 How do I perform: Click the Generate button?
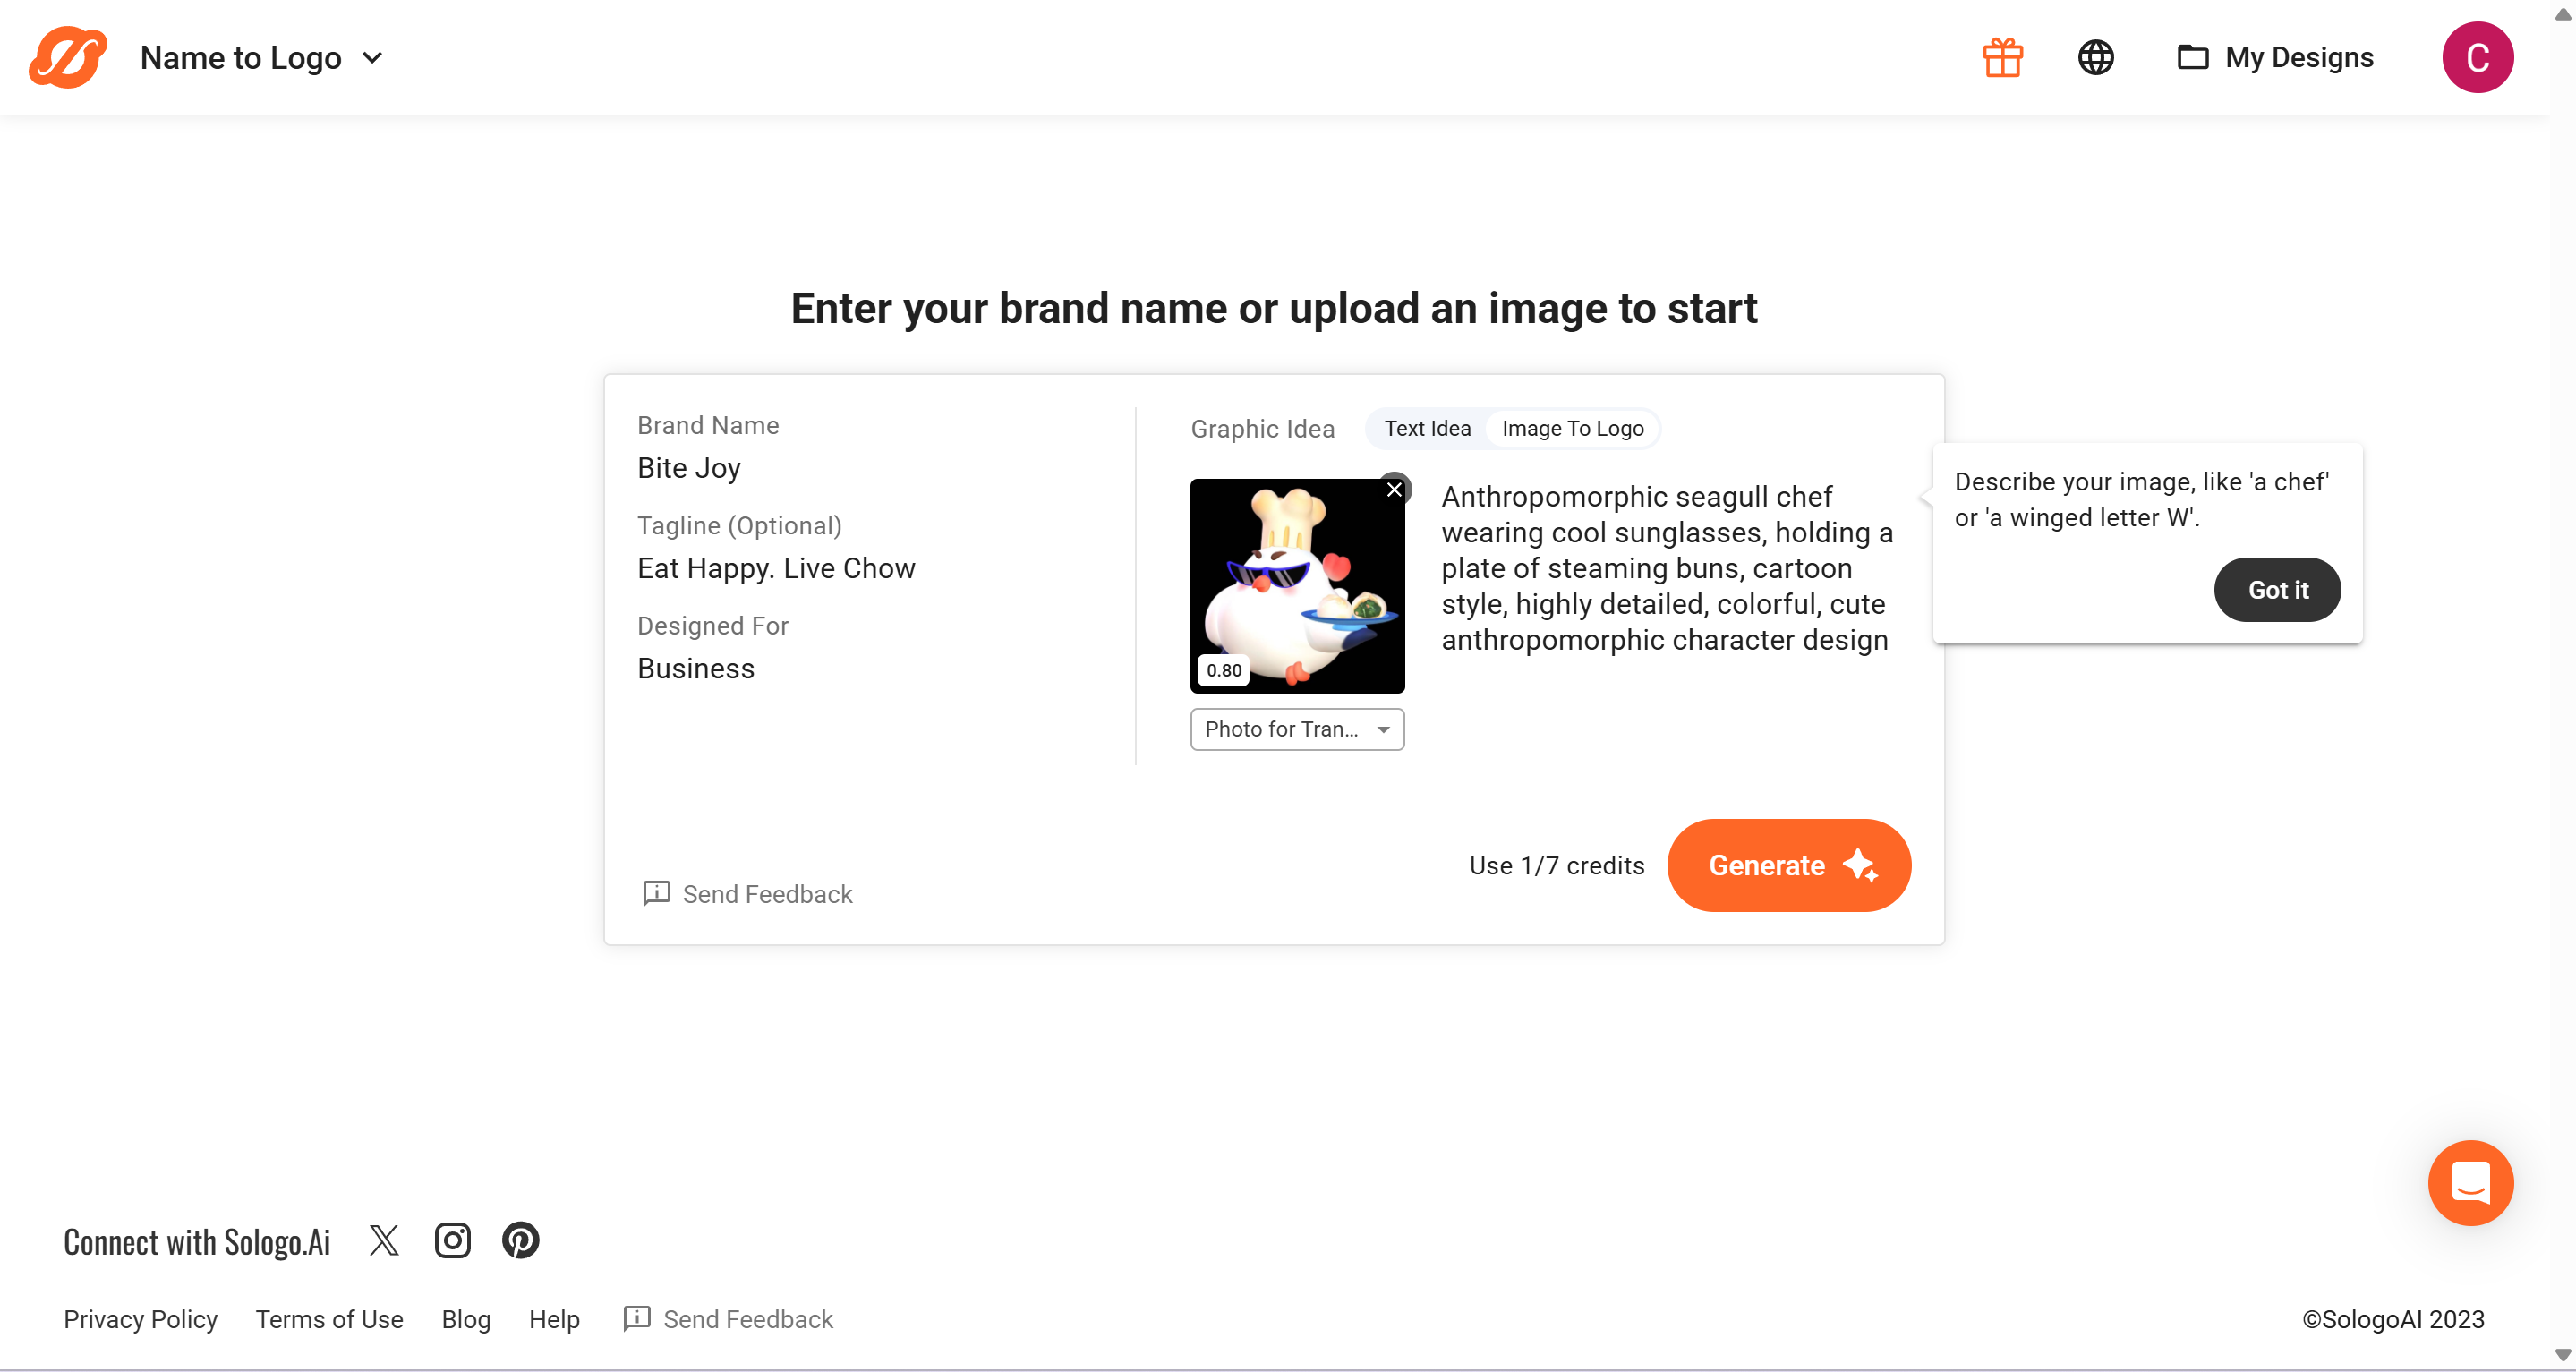pos(1789,865)
